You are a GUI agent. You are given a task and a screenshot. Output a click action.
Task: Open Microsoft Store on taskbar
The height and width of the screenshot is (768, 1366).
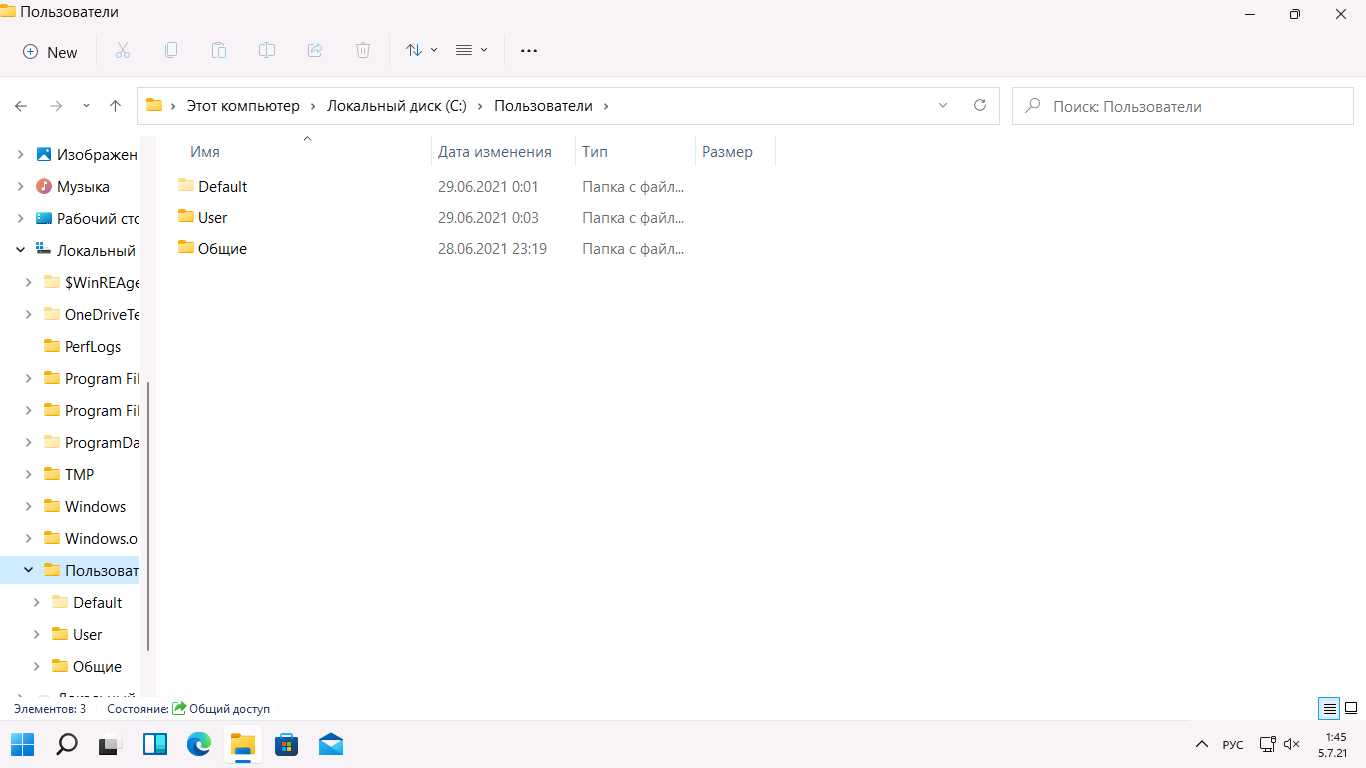click(287, 744)
